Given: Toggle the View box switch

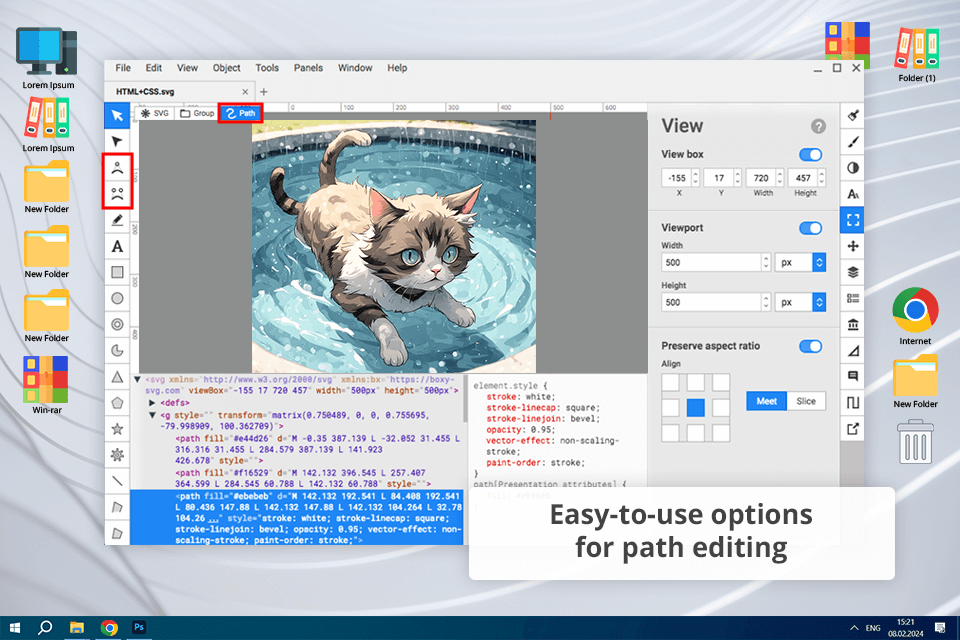Looking at the screenshot, I should tap(811, 155).
